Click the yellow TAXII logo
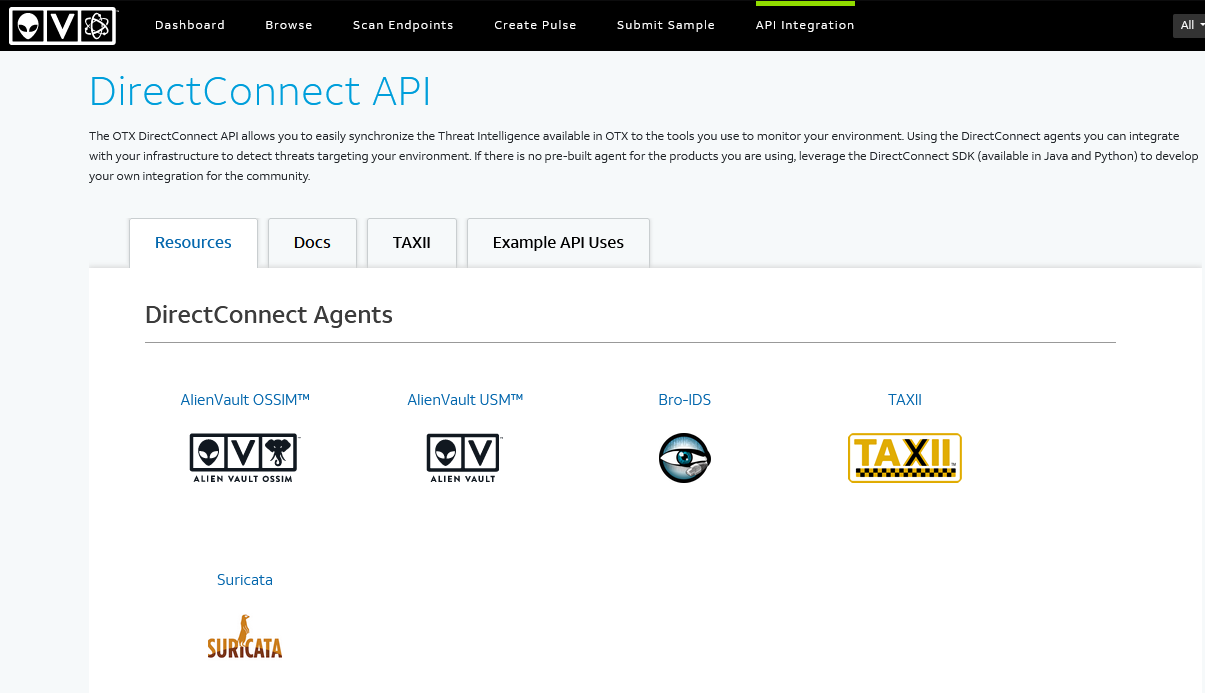The height and width of the screenshot is (693, 1205). point(905,458)
